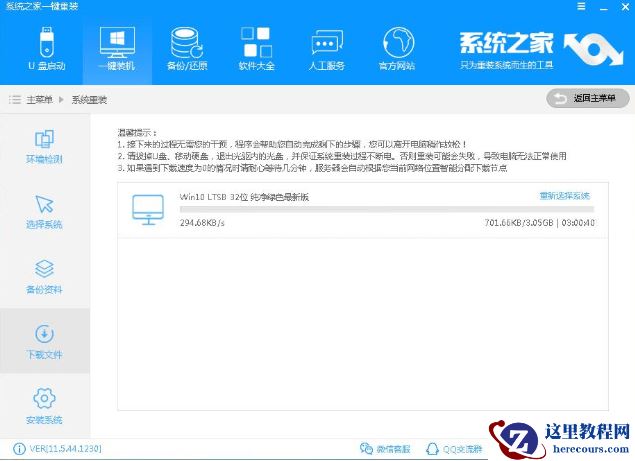This screenshot has height=461, width=635.
Task: Click the 系统之家 arrow logo
Action: [593, 49]
